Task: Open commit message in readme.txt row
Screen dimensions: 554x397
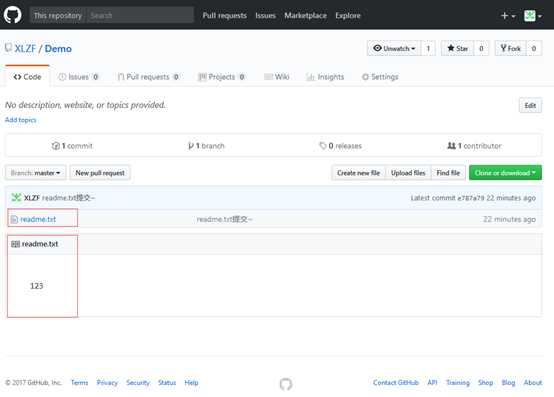Action: coord(224,219)
